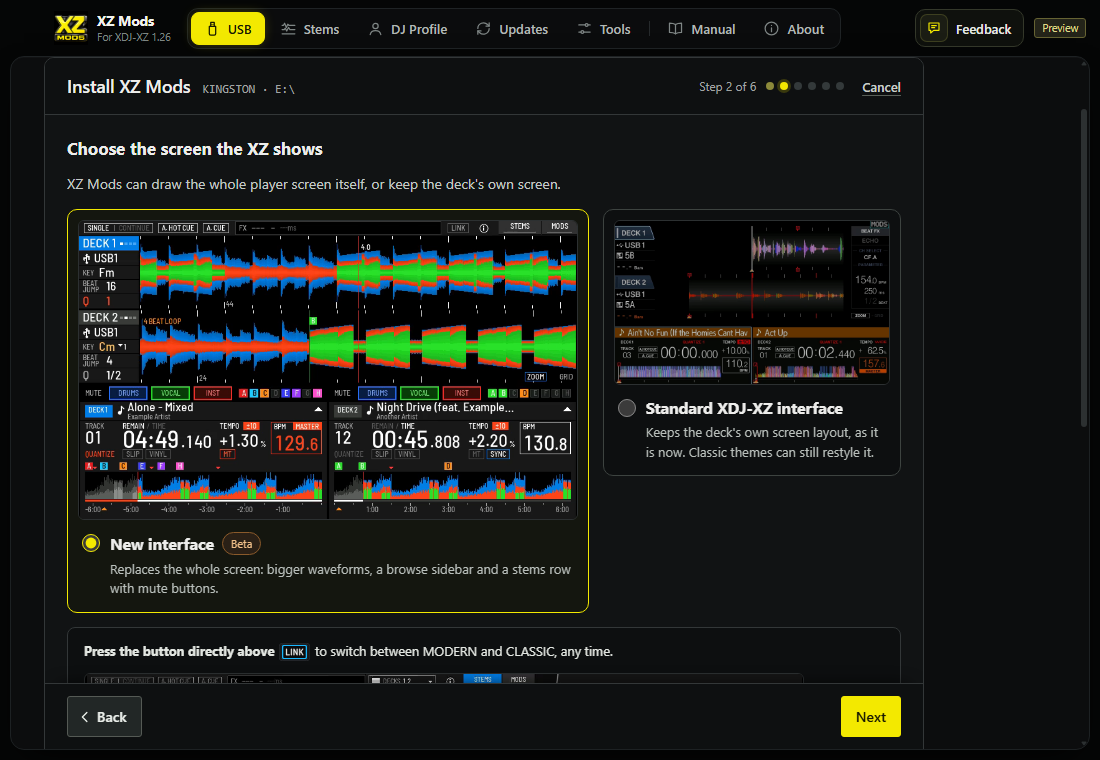Show the About section
Screen dimensions: 1100x760
click(794, 29)
